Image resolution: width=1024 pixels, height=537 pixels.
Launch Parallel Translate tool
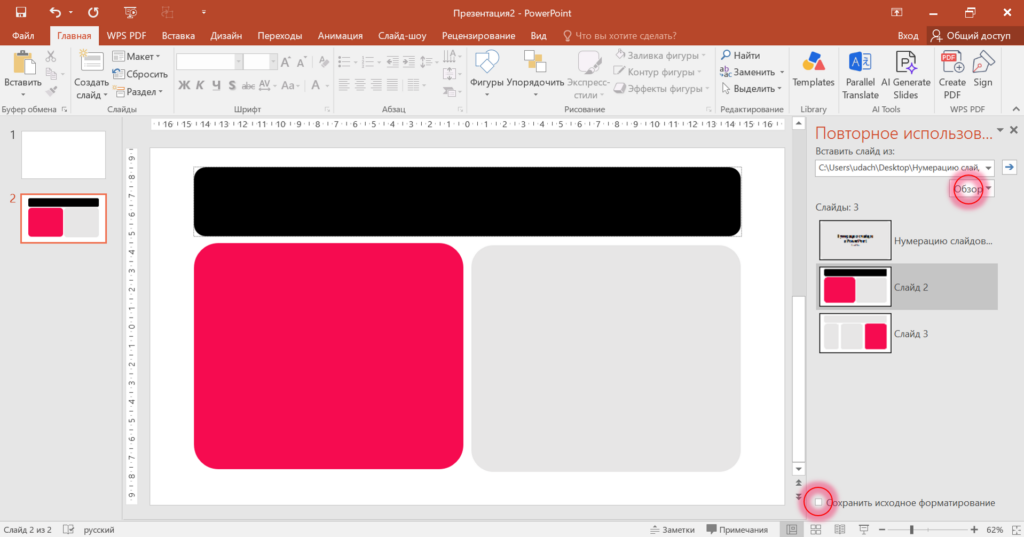point(860,75)
